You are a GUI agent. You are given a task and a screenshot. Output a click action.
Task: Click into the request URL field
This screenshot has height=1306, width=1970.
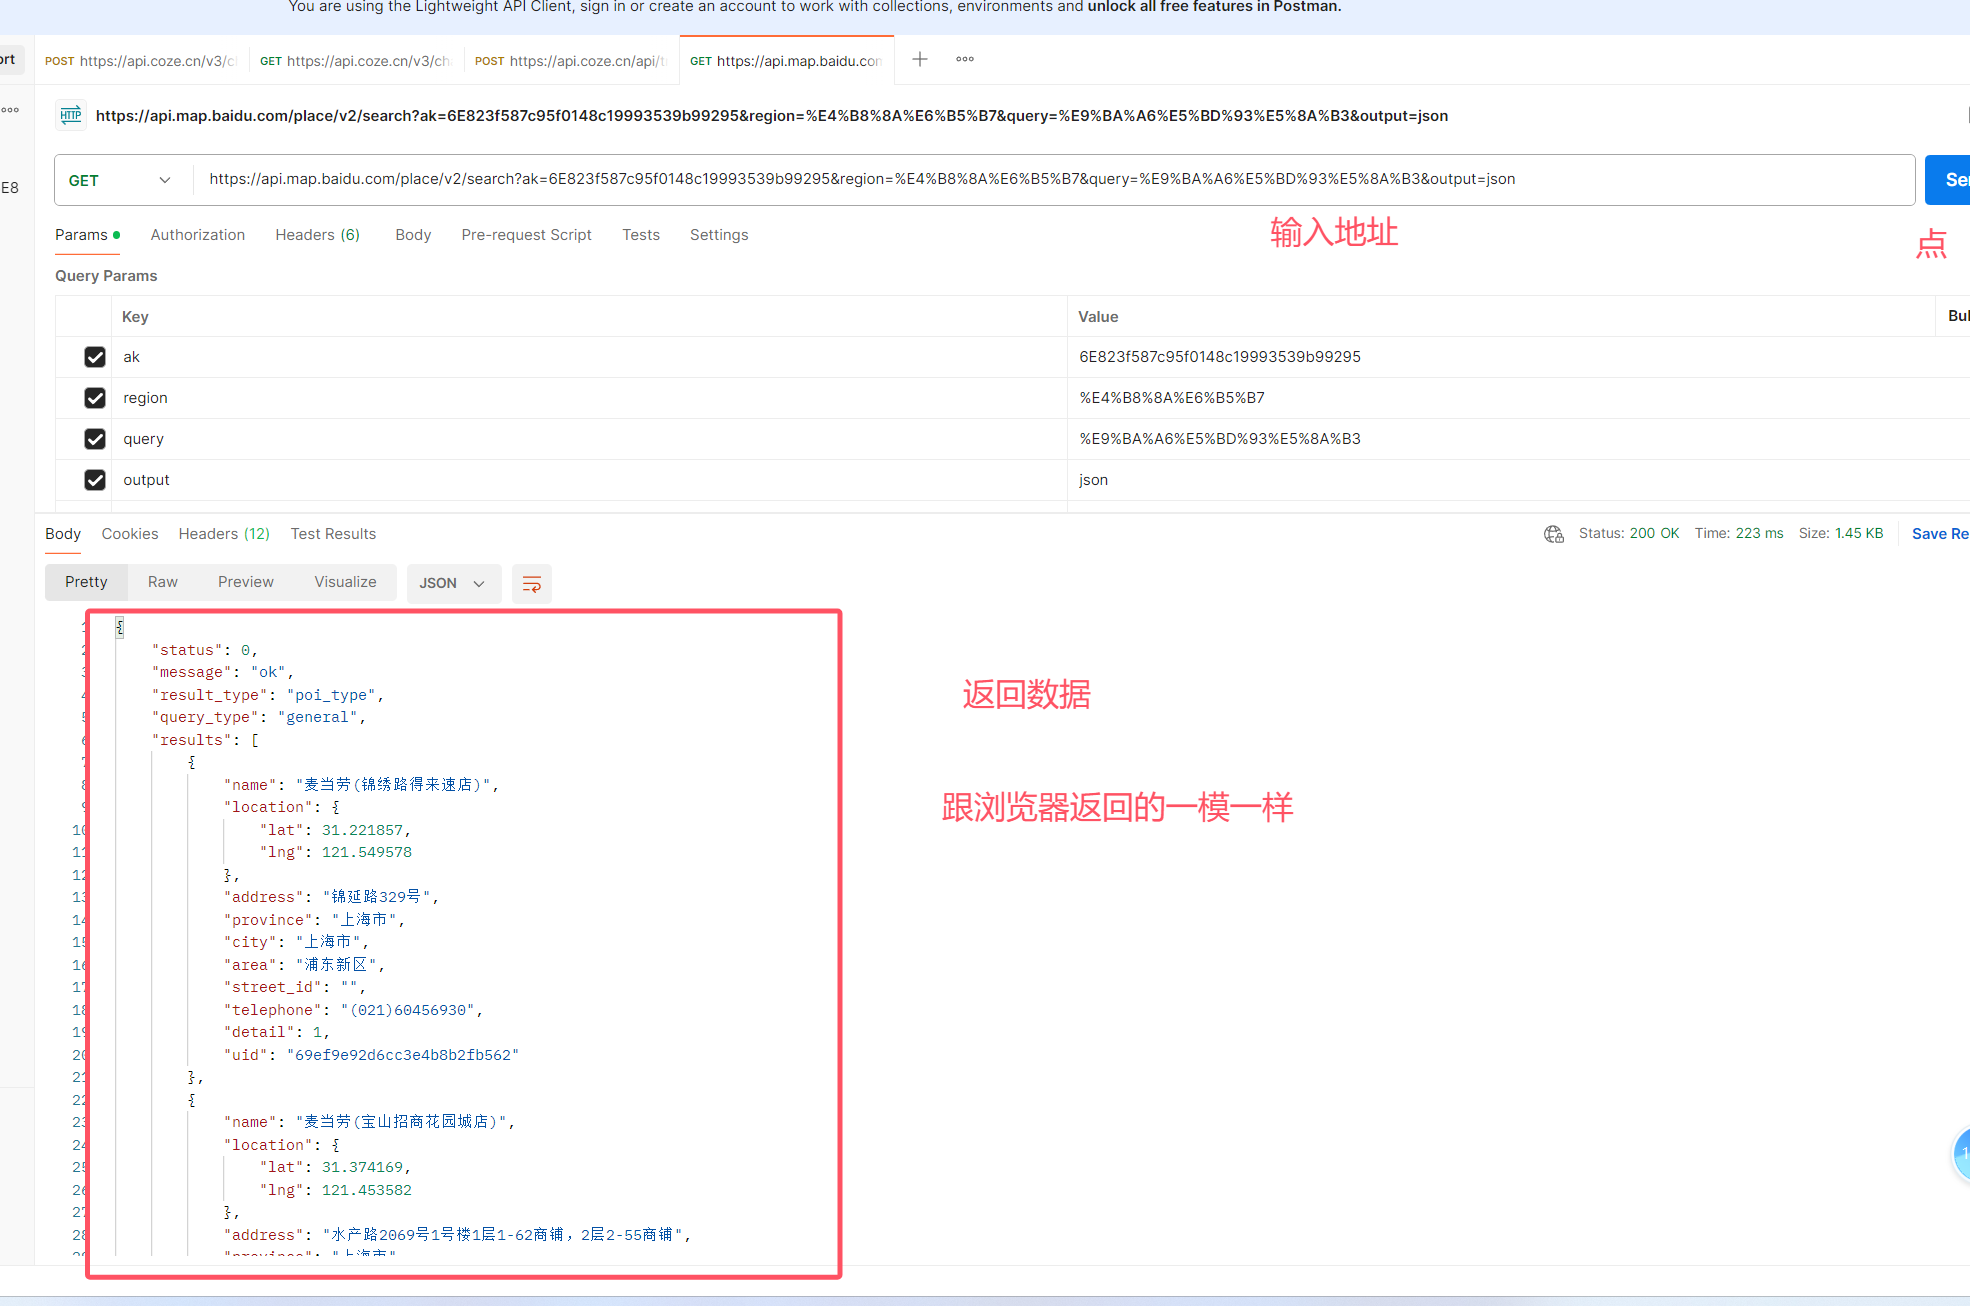tap(1050, 180)
